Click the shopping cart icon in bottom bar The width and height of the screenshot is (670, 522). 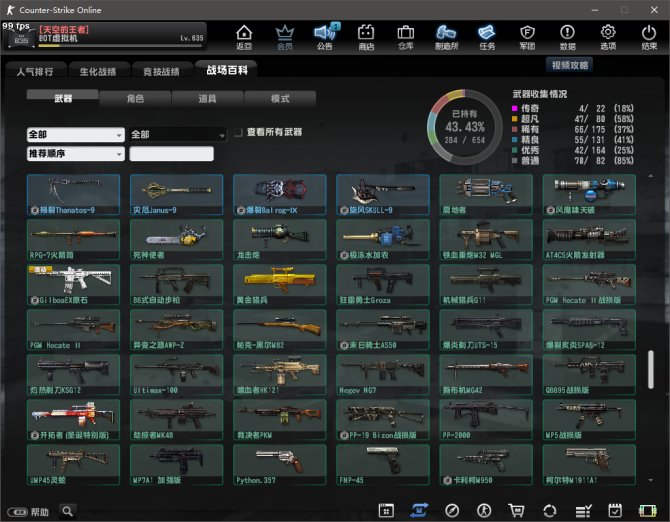516,510
